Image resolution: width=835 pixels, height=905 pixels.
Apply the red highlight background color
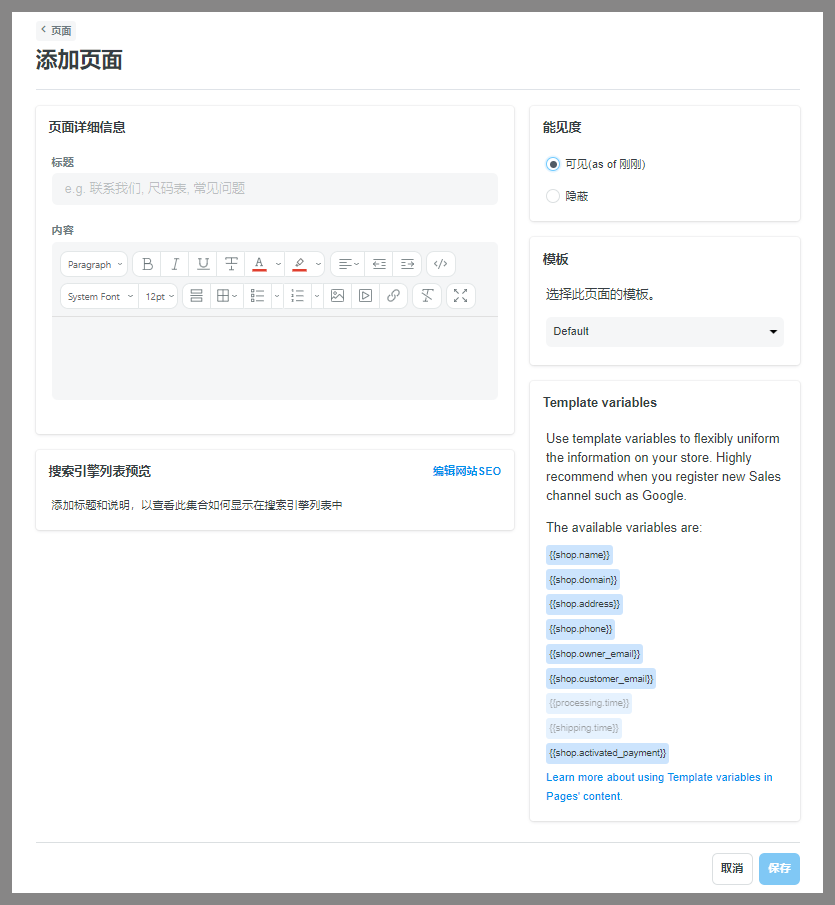[299, 264]
